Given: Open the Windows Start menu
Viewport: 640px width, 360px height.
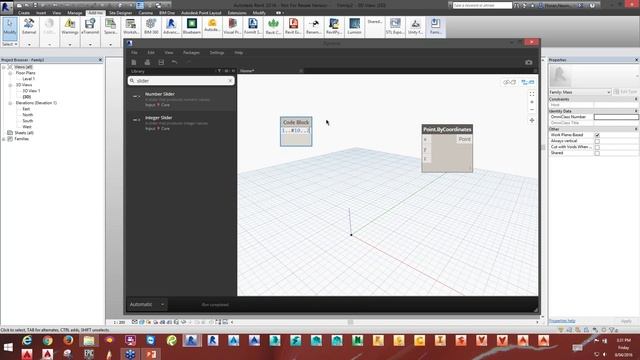Looking at the screenshot, I should pyautogui.click(x=7, y=347).
